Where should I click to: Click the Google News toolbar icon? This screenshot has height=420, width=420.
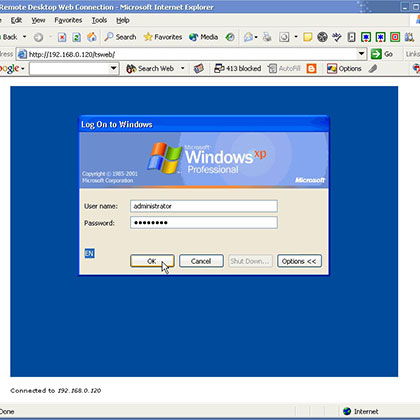[x=199, y=69]
